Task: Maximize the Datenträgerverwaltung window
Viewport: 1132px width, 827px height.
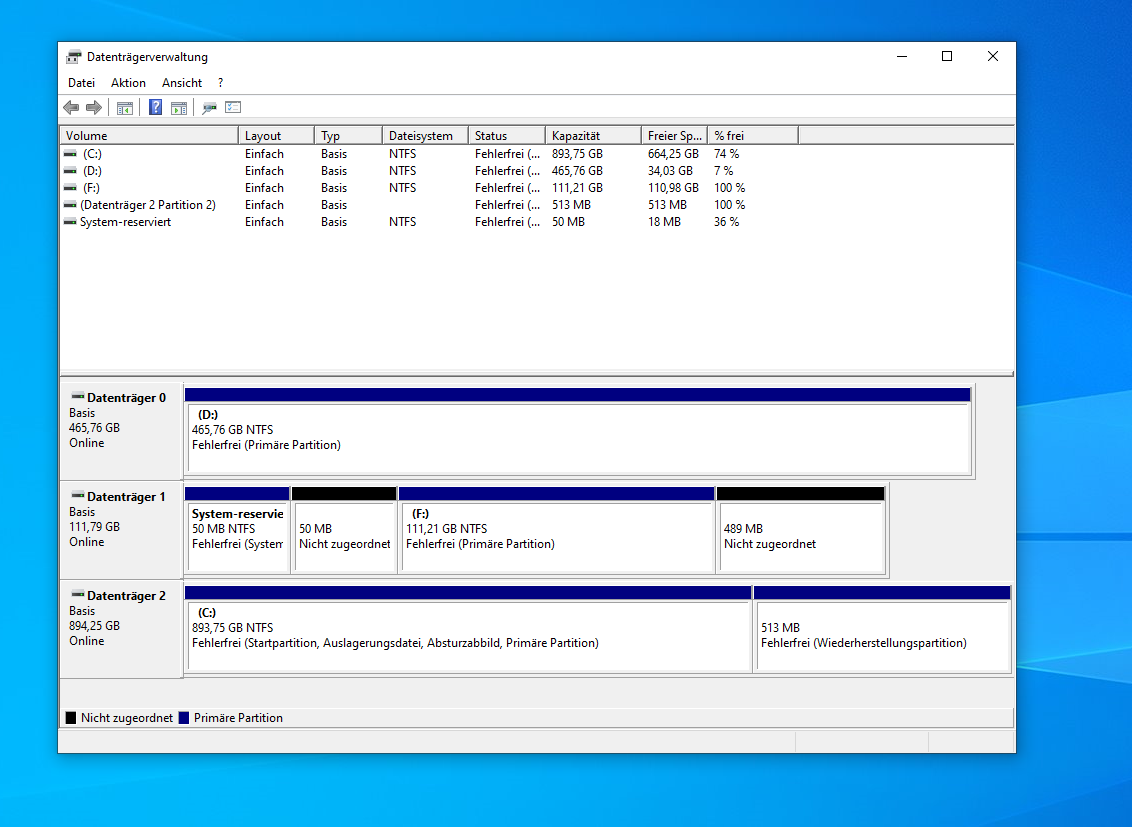Action: [947, 56]
